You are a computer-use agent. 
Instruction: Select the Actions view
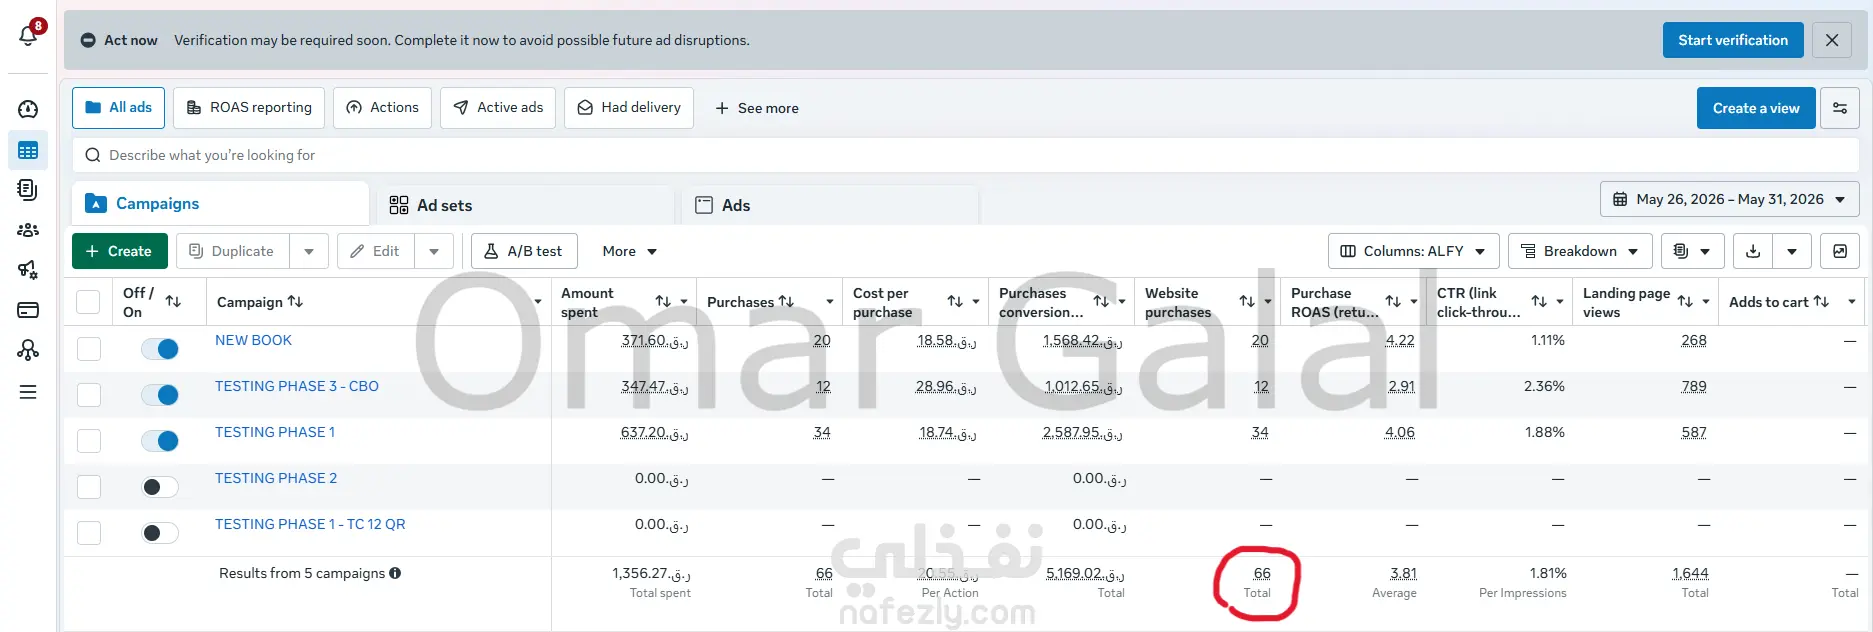pyautogui.click(x=382, y=108)
